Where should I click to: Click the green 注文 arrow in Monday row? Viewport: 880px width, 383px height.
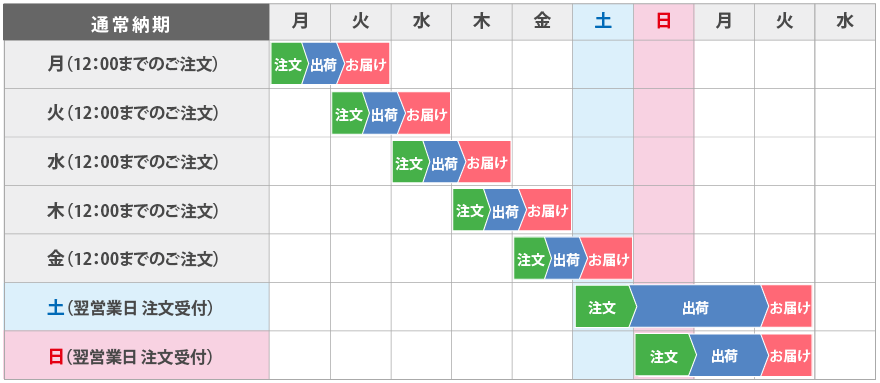click(288, 64)
